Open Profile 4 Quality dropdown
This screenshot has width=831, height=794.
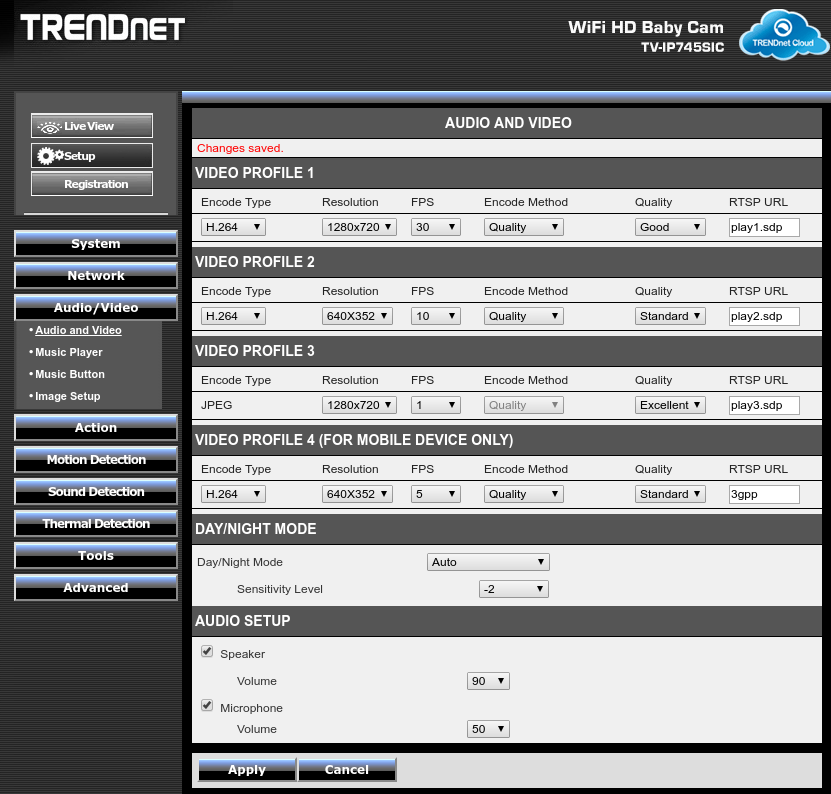pos(670,494)
